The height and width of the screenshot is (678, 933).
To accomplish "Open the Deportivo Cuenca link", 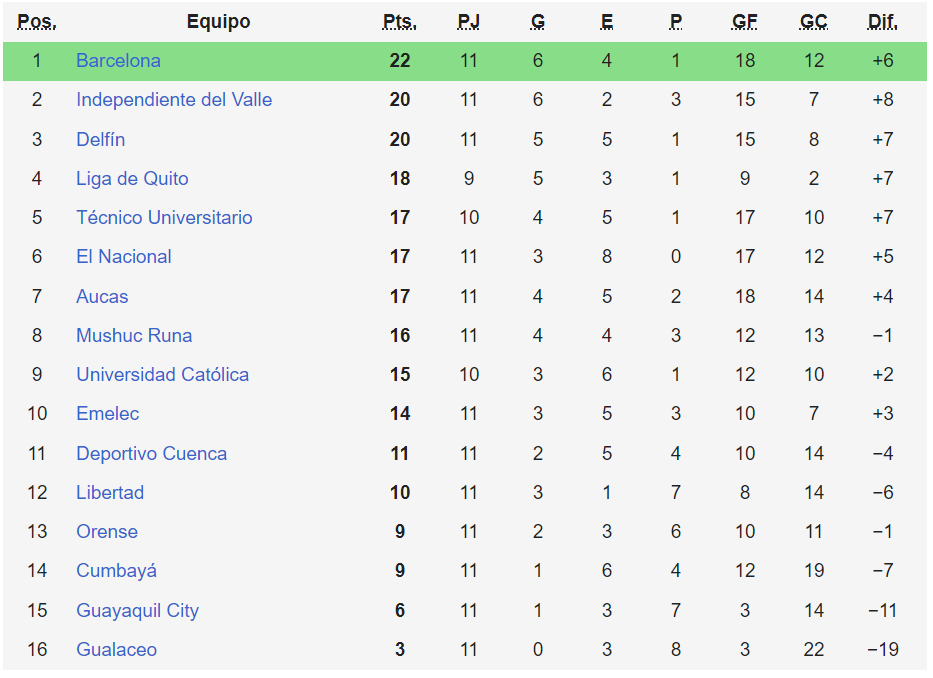I will [x=151, y=454].
